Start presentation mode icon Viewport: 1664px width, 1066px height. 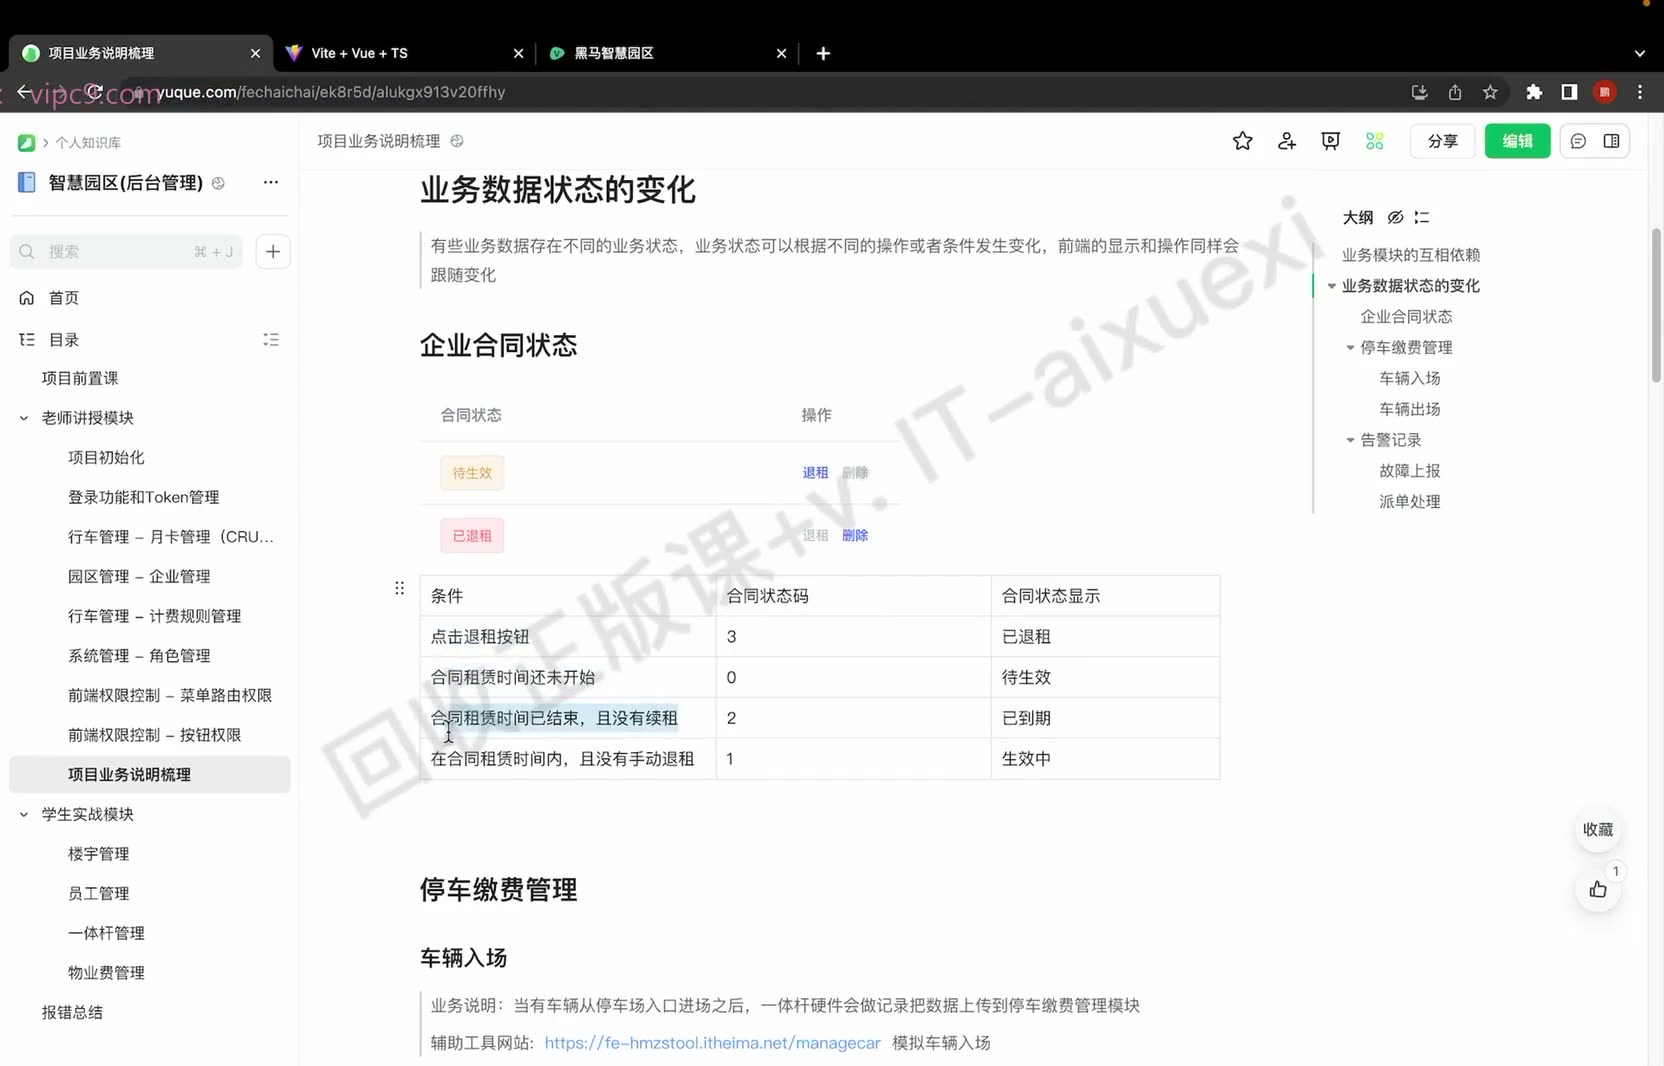(1330, 141)
